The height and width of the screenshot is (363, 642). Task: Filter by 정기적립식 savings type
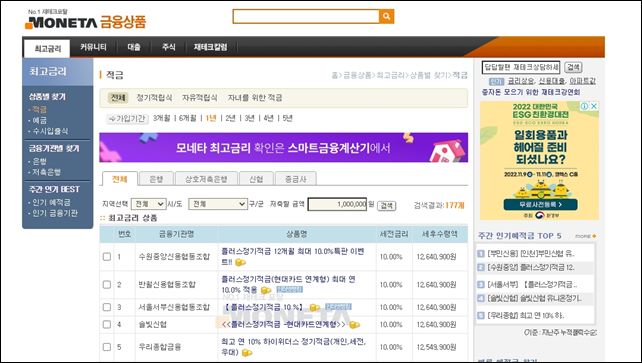154,98
